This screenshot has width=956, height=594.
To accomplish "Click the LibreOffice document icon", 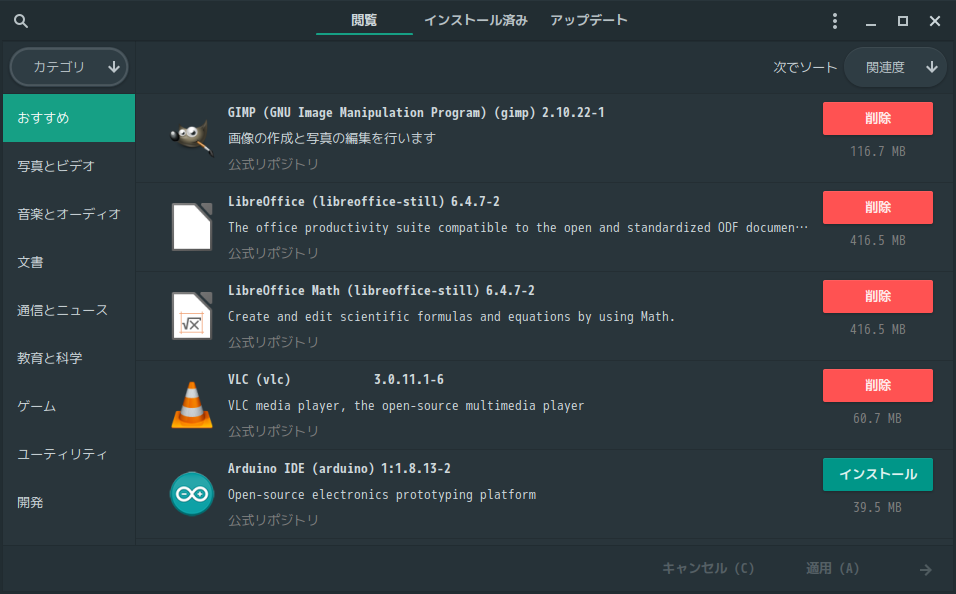I will coord(191,227).
